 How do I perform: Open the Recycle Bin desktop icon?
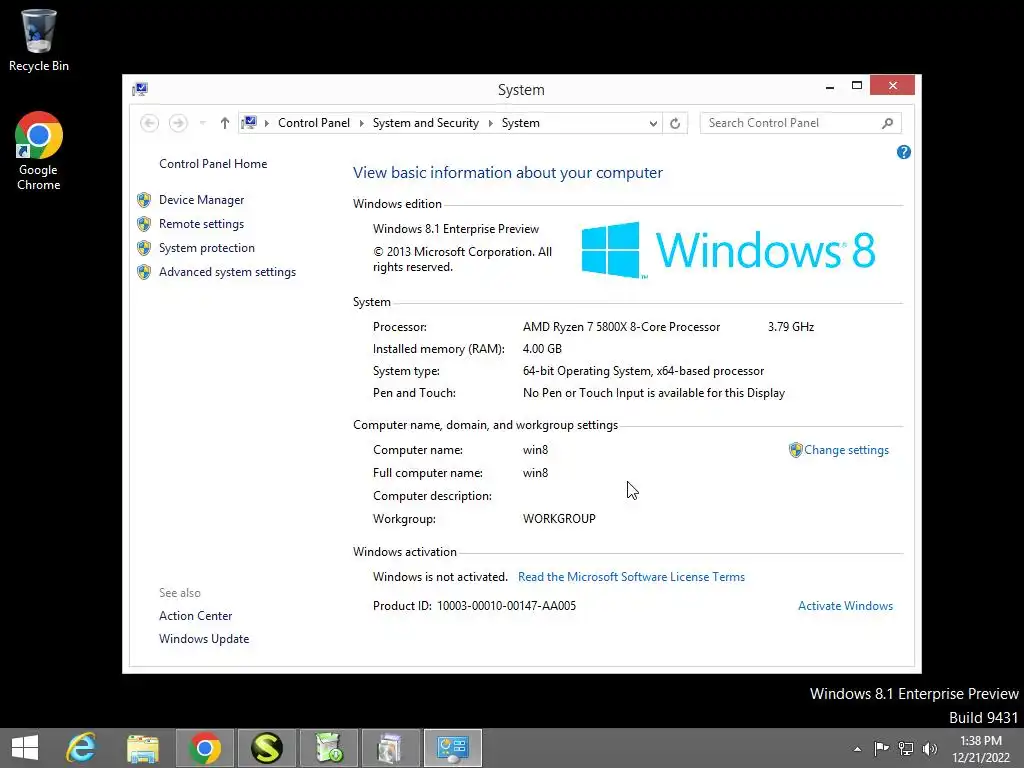(39, 40)
